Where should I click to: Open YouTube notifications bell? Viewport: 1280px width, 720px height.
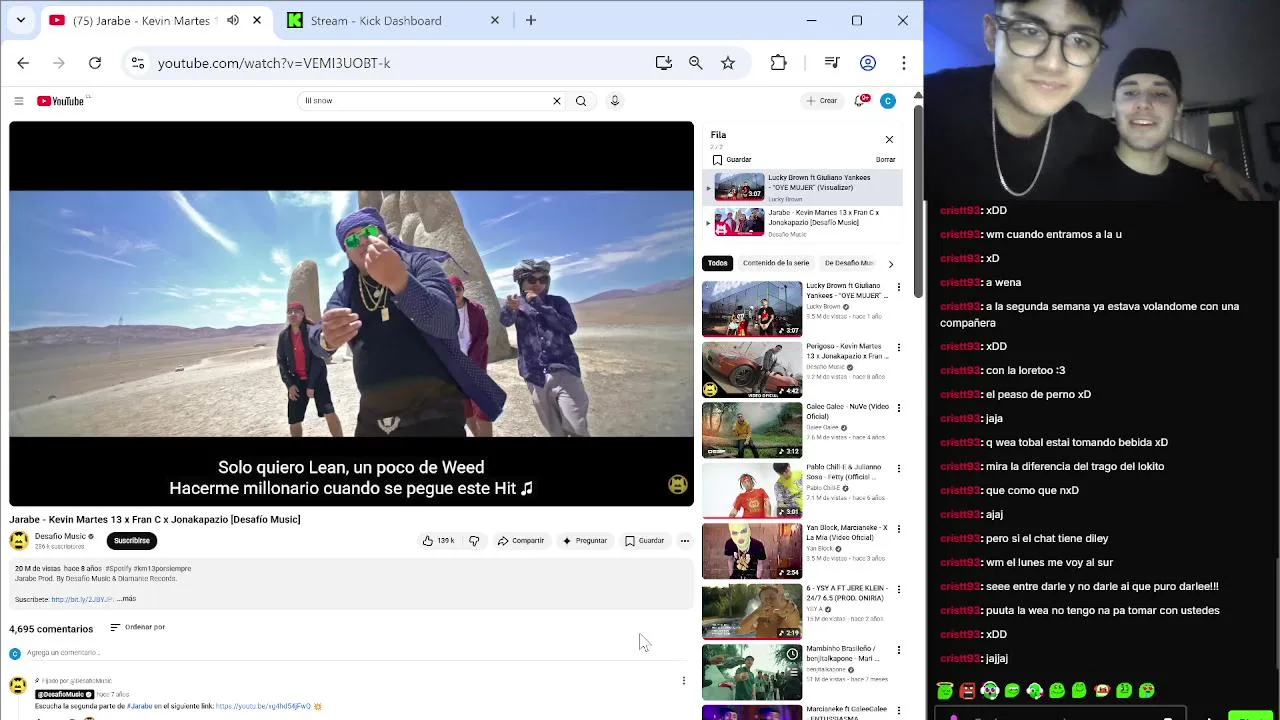point(861,101)
